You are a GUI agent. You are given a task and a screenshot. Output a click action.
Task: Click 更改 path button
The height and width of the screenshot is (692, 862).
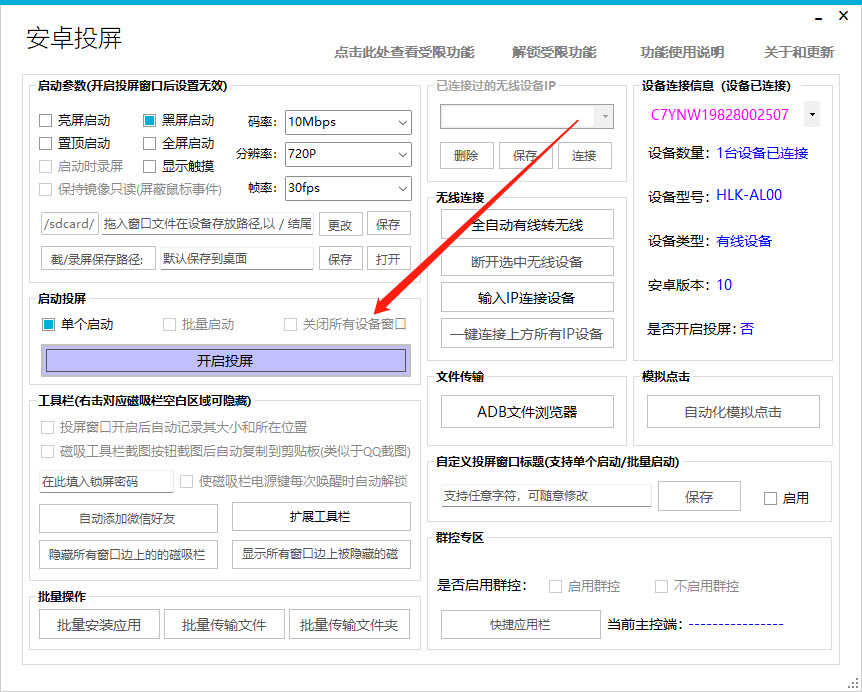(340, 224)
